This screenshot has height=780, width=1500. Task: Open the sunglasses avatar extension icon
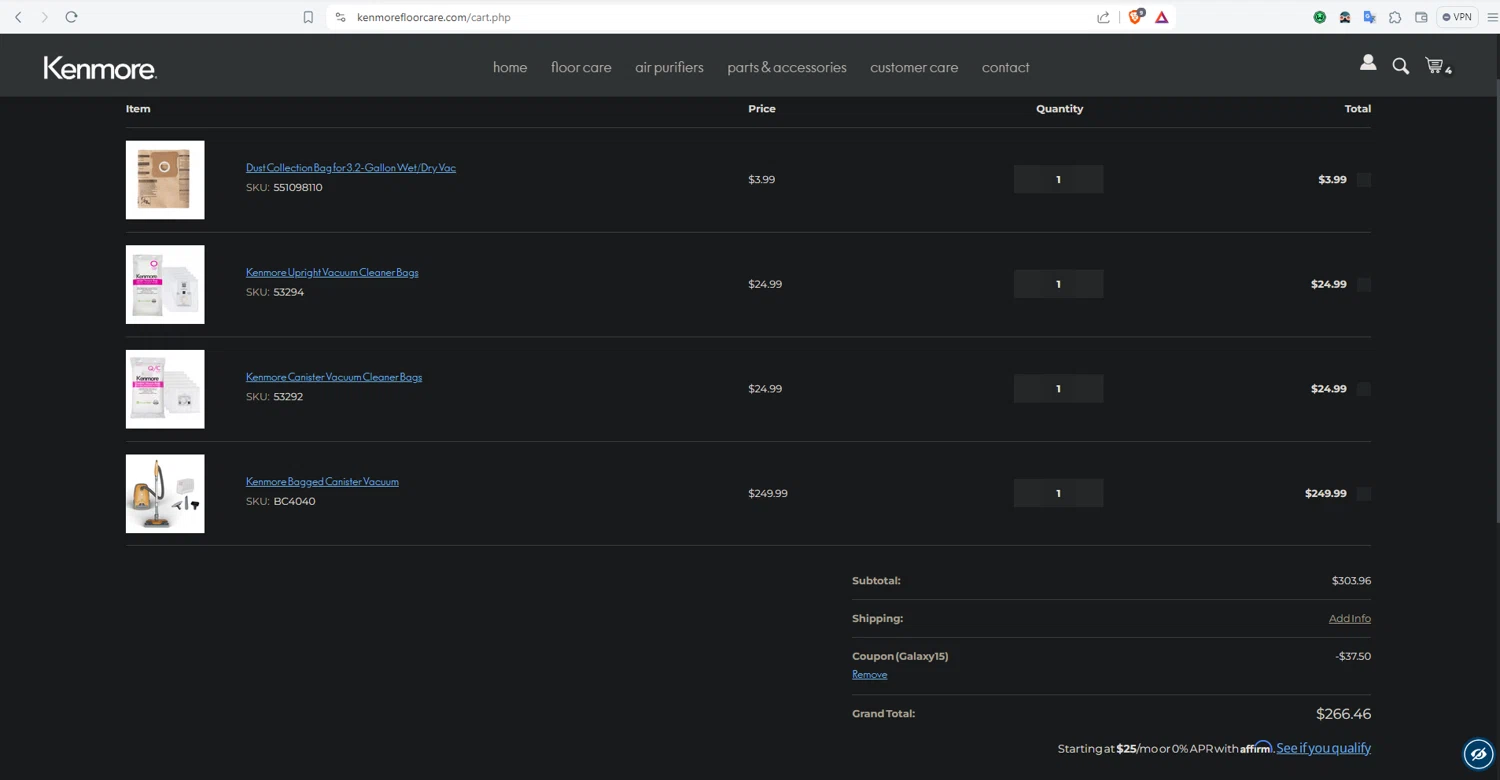click(x=1345, y=17)
